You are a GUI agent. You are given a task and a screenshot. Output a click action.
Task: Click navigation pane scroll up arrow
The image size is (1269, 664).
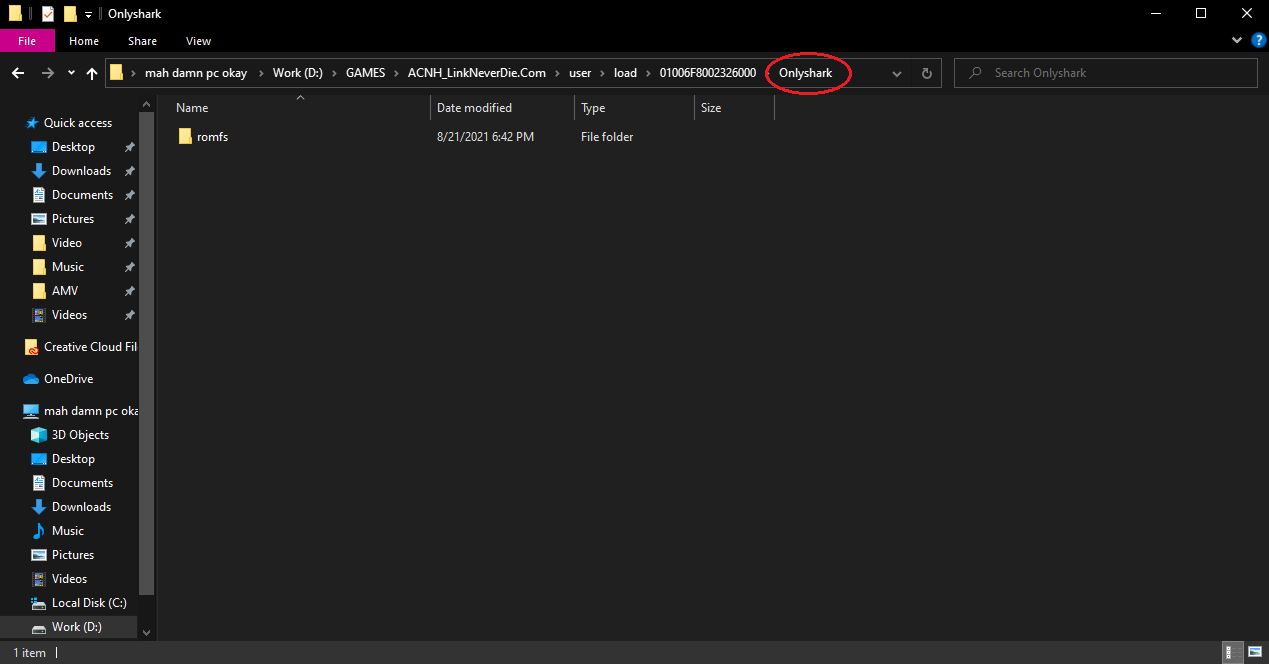[147, 104]
